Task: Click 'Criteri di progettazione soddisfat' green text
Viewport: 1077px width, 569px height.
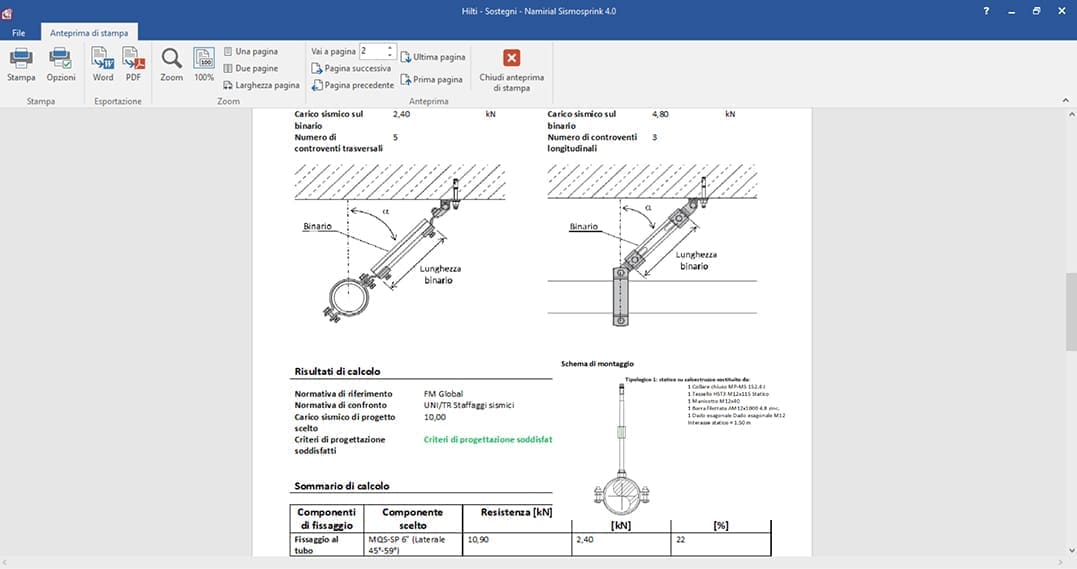Action: tap(488, 439)
